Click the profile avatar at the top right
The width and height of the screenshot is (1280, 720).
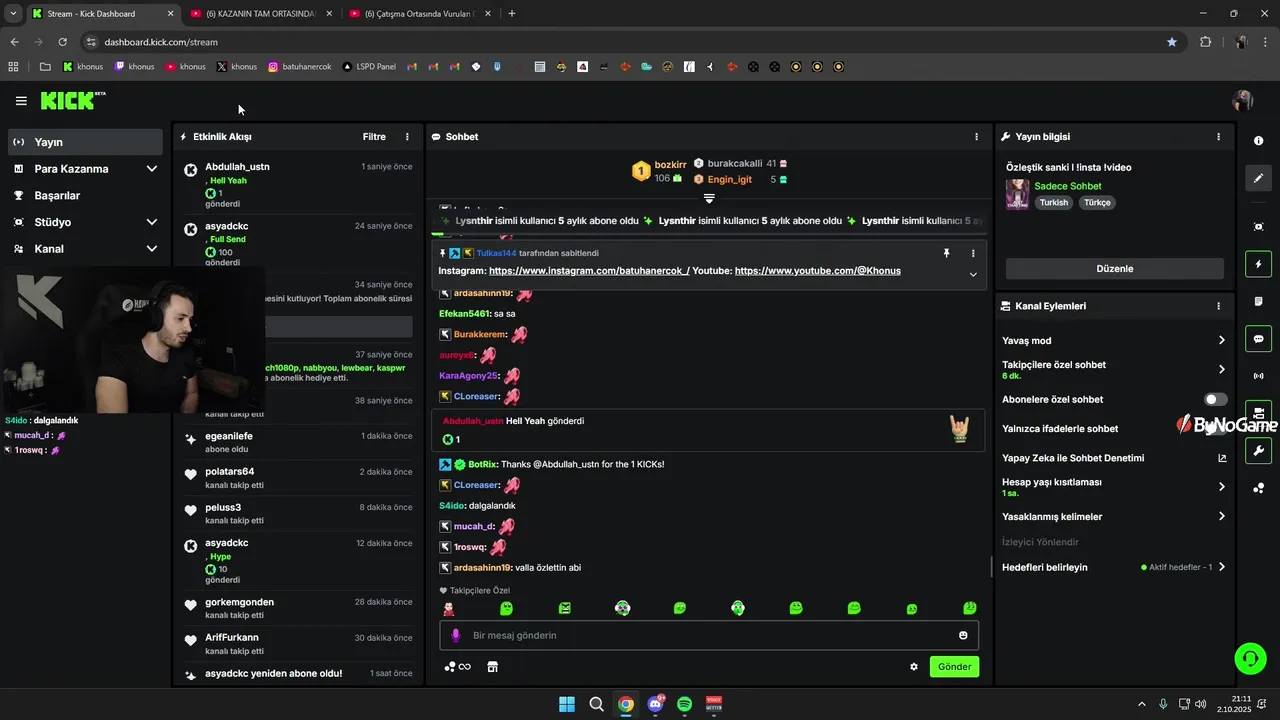(1243, 101)
